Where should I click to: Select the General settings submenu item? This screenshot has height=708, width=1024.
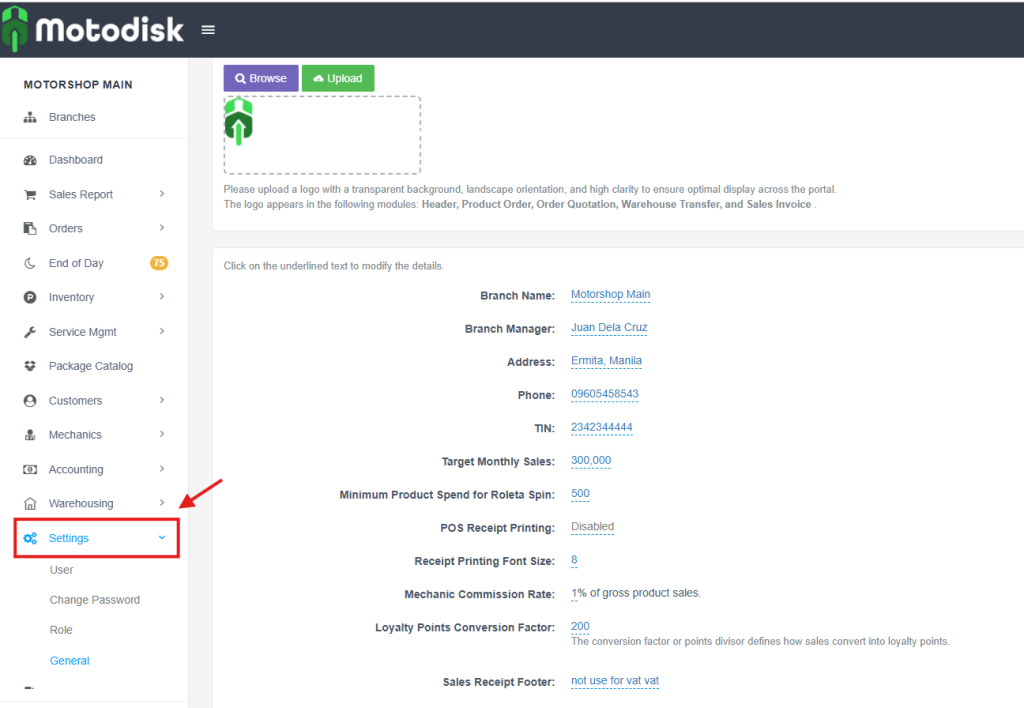click(70, 661)
